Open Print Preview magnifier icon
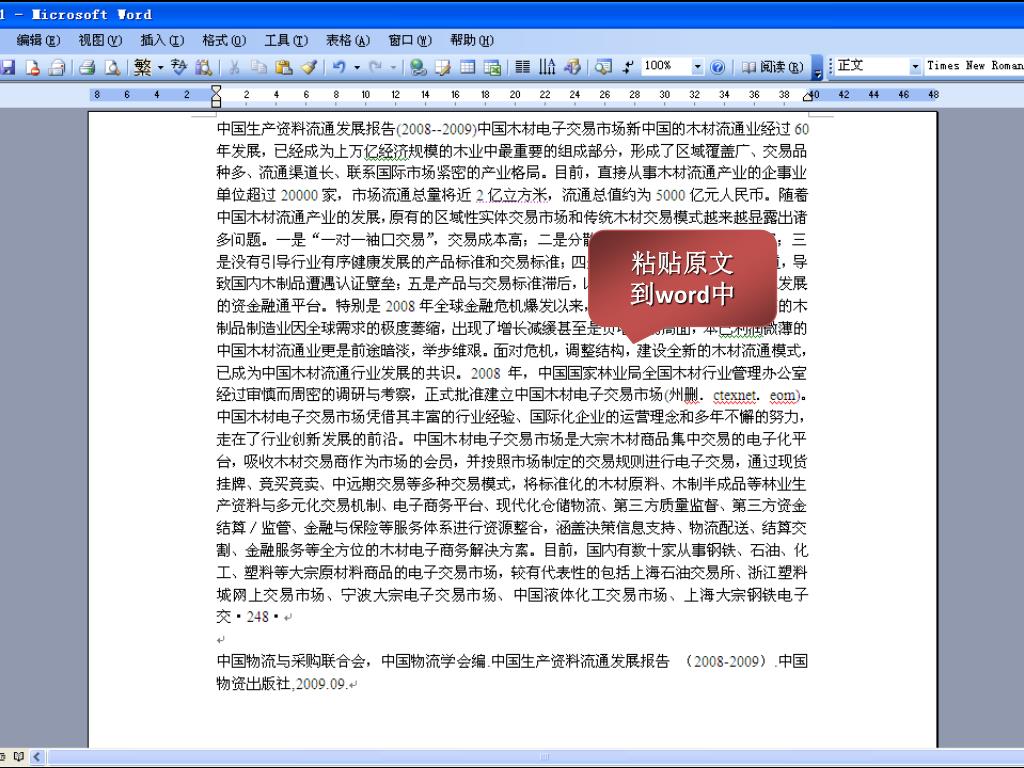Image resolution: width=1024 pixels, height=768 pixels. 112,67
